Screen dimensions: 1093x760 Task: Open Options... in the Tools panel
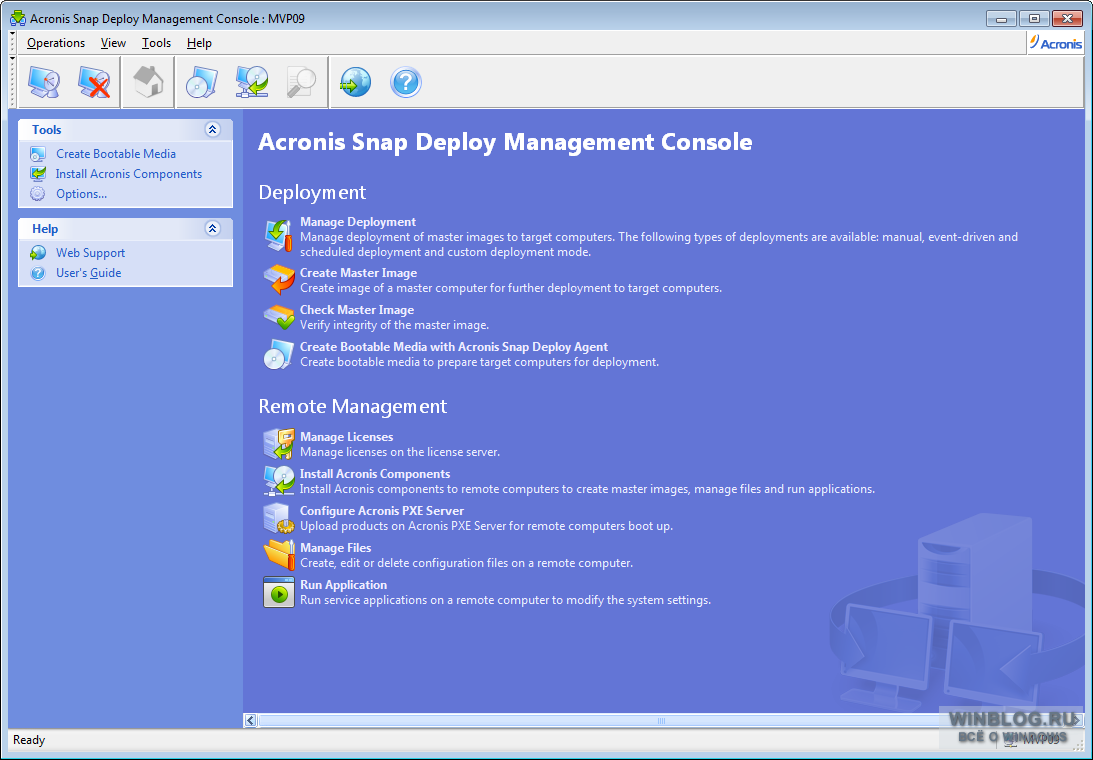click(82, 194)
